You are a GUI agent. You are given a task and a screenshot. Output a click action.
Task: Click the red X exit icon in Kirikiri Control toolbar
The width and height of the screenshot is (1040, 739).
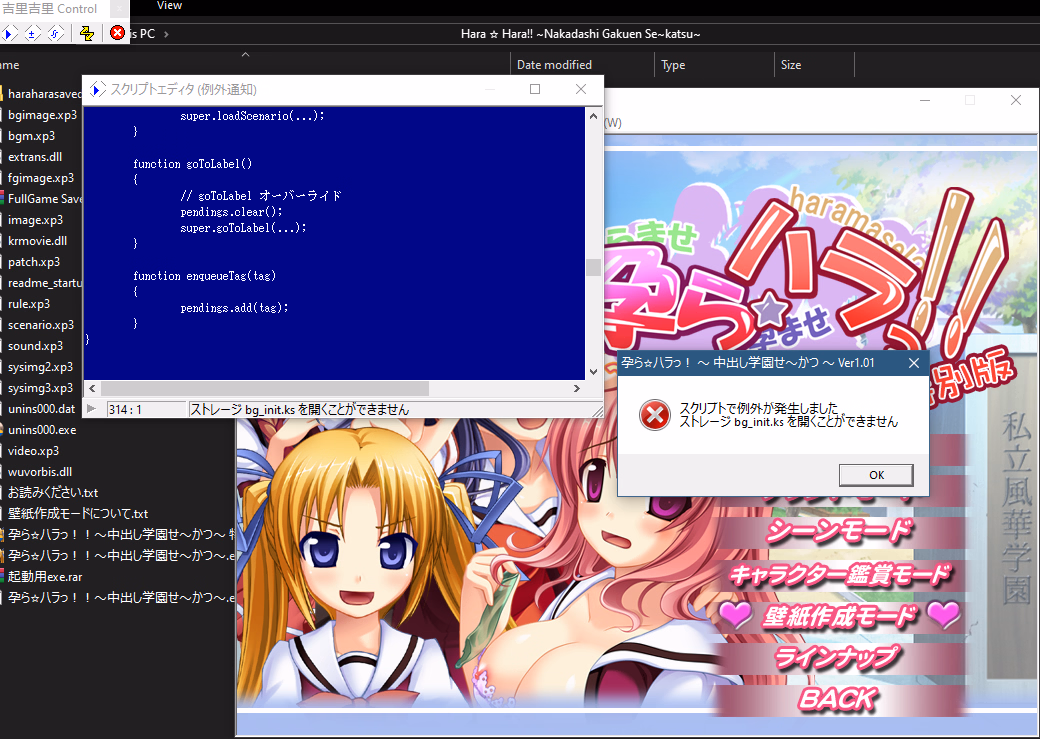pos(117,33)
